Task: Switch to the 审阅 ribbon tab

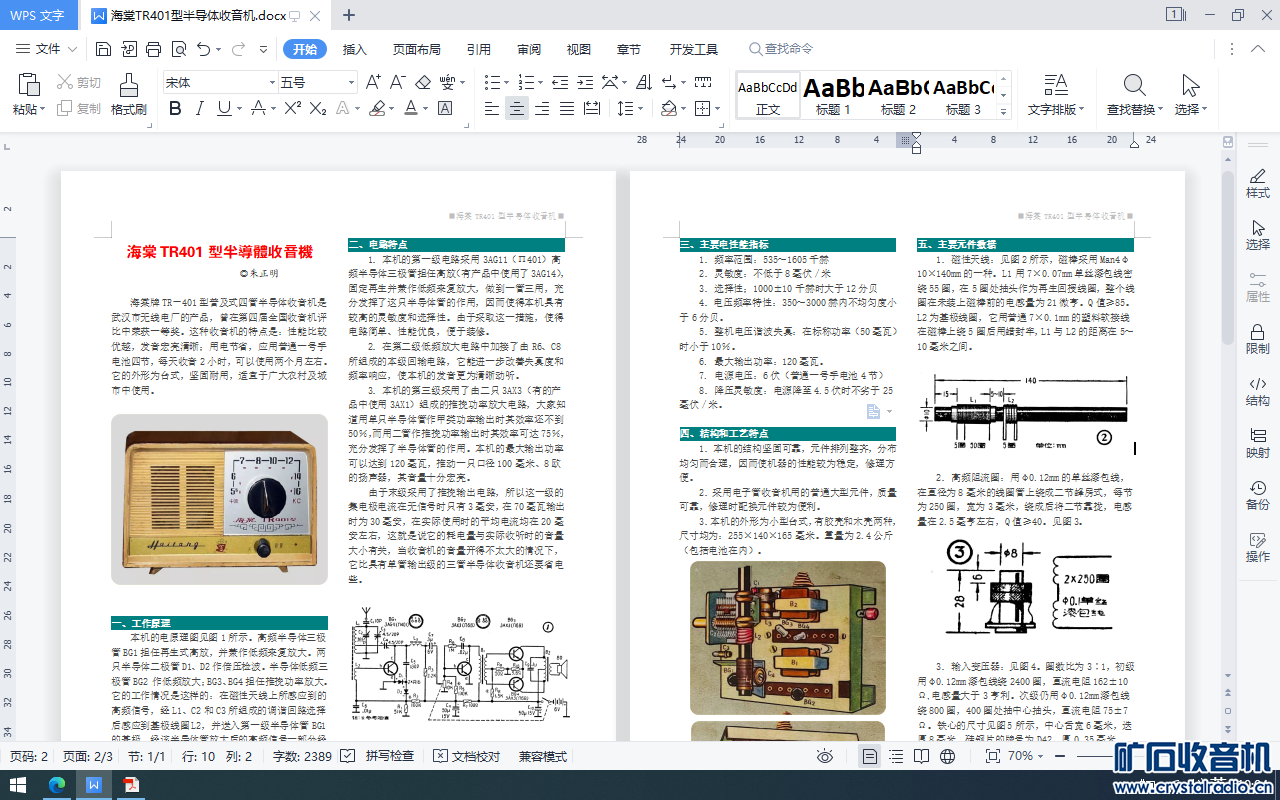Action: [529, 49]
